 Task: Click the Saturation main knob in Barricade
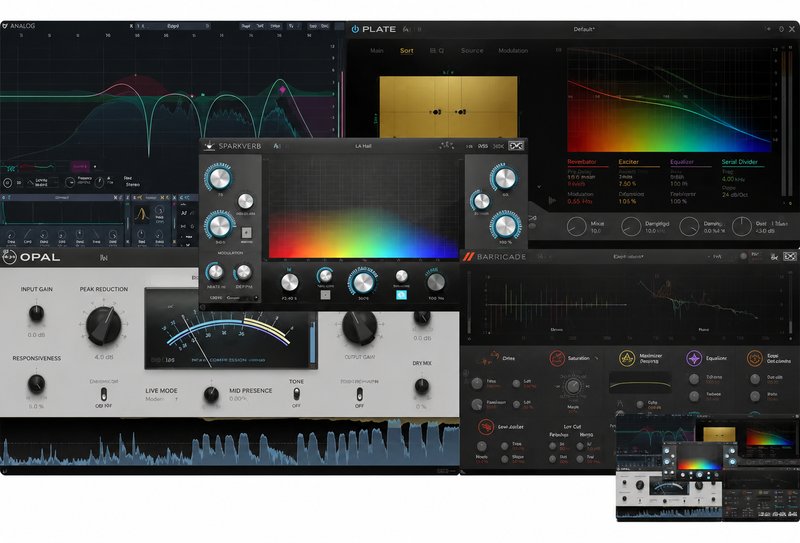click(573, 386)
